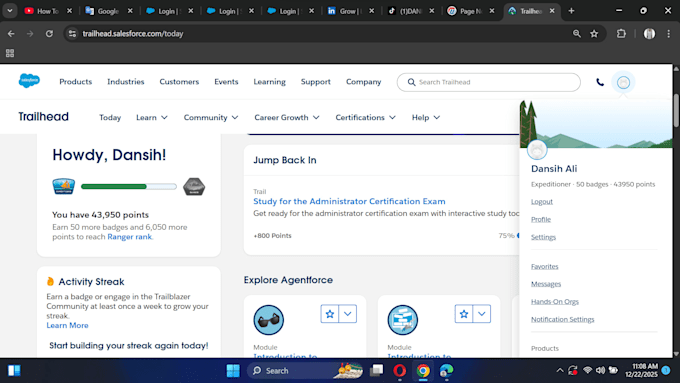
Task: Go back with the browser back arrow
Action: click(x=11, y=33)
